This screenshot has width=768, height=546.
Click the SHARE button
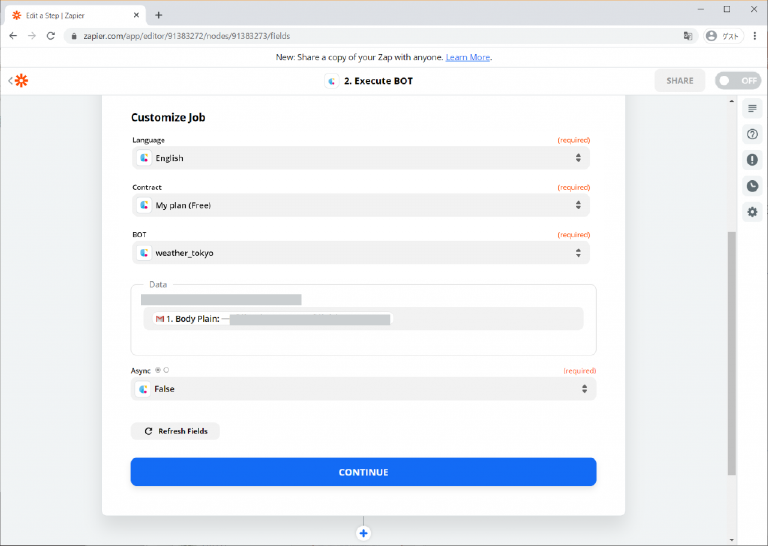click(680, 81)
